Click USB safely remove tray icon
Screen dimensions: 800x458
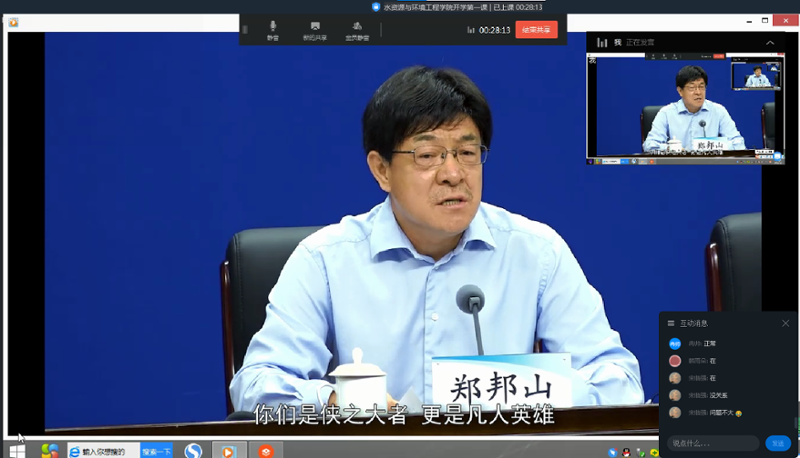(x=640, y=452)
